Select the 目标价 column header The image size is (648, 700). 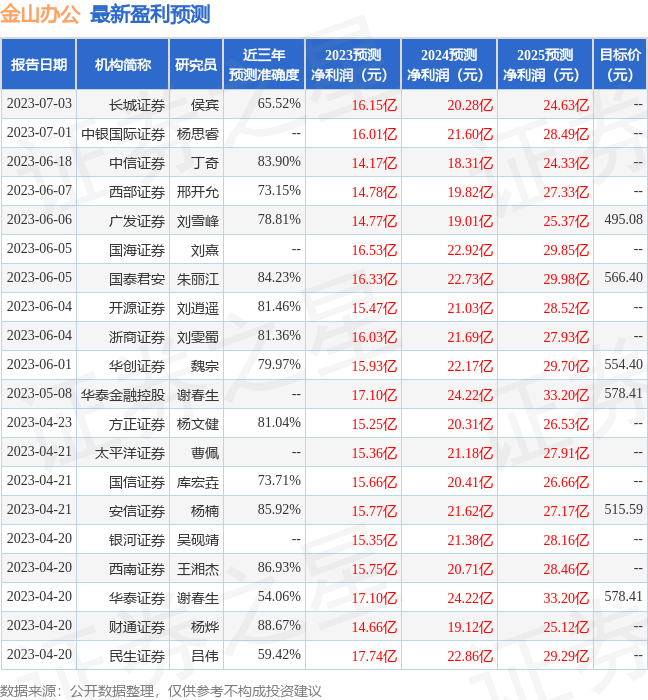[x=620, y=64]
